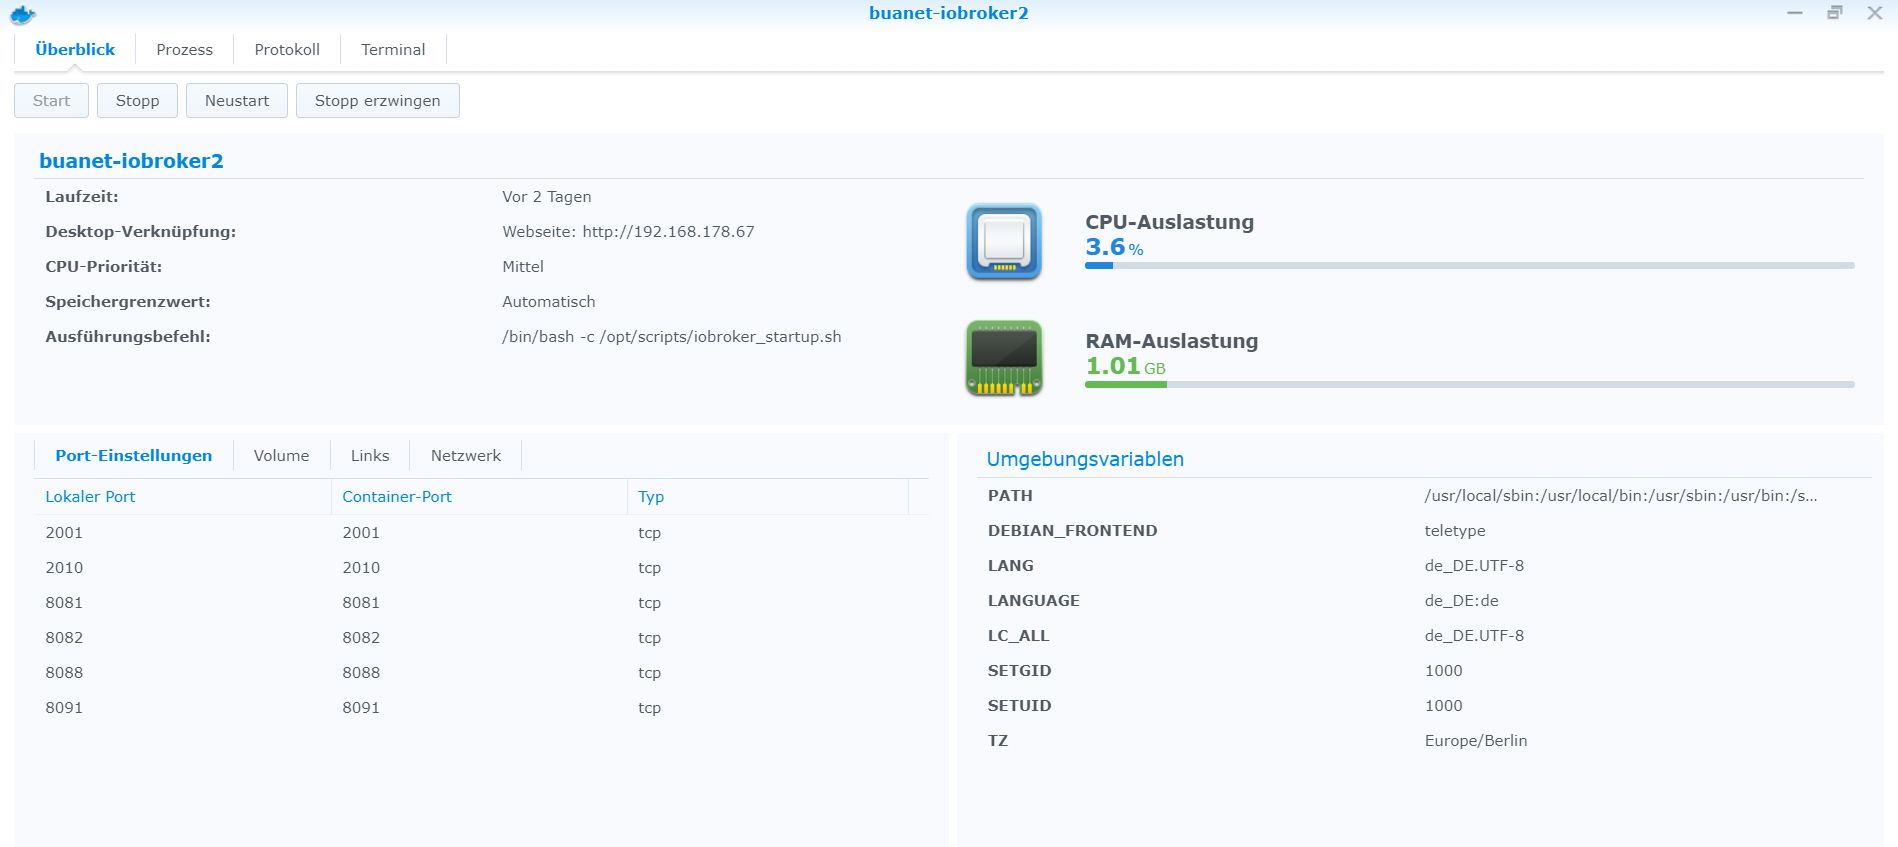Click the LC_ALL variable name
The width and height of the screenshot is (1898, 847).
point(1018,635)
